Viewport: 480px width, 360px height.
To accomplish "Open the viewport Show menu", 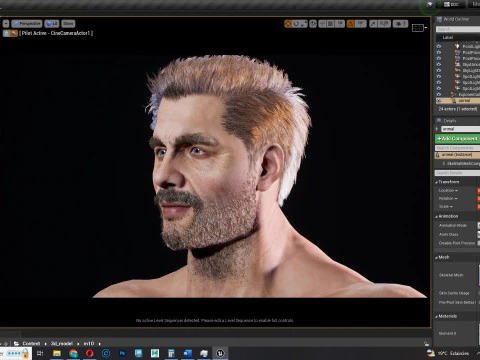I will pos(68,24).
